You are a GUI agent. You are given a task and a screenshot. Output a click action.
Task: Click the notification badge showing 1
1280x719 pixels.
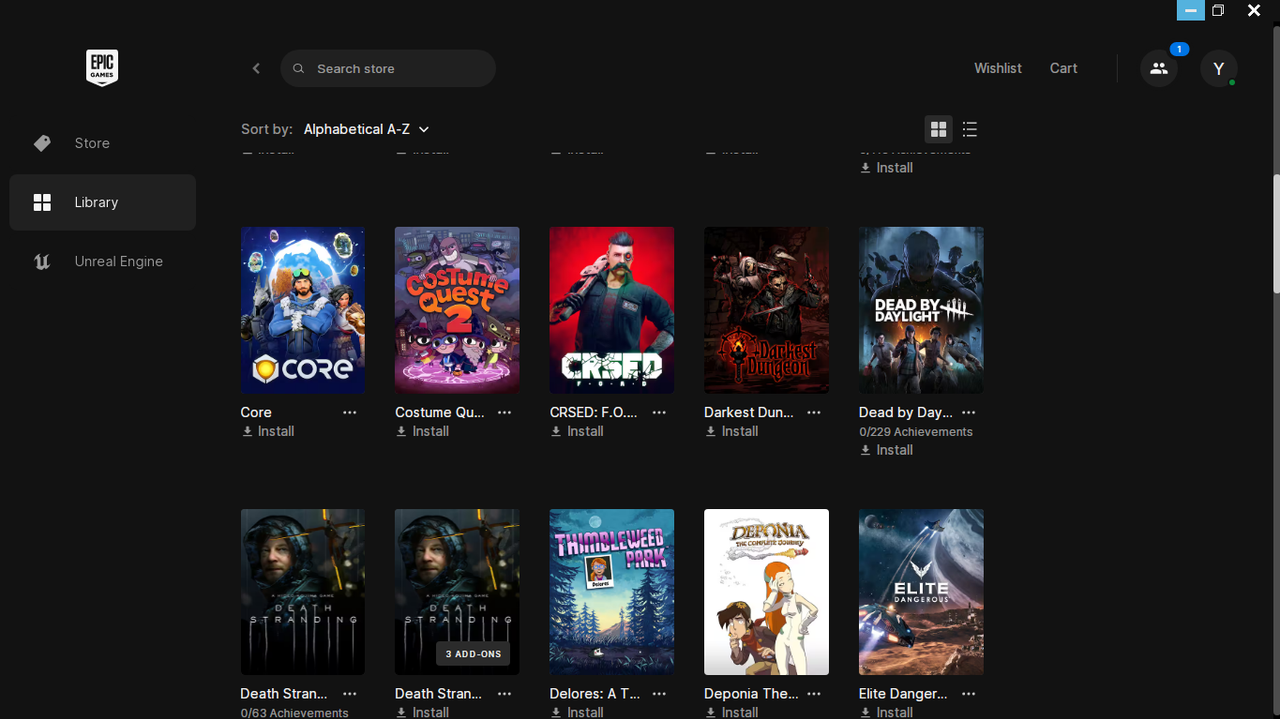pyautogui.click(x=1179, y=49)
